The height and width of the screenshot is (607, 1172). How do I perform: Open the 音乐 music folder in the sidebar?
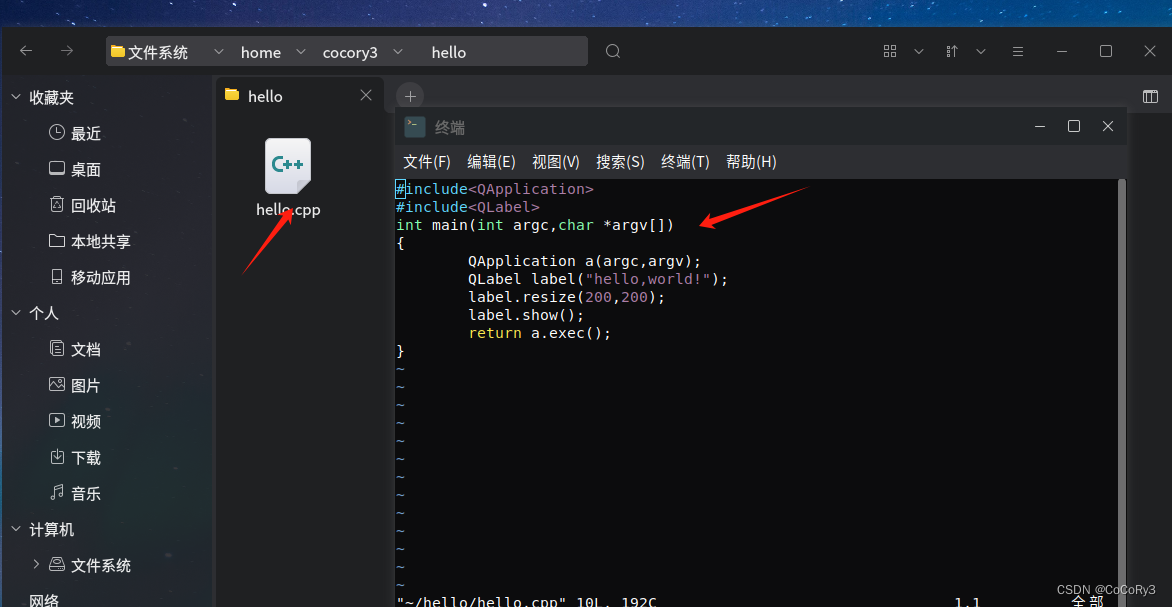click(x=84, y=493)
